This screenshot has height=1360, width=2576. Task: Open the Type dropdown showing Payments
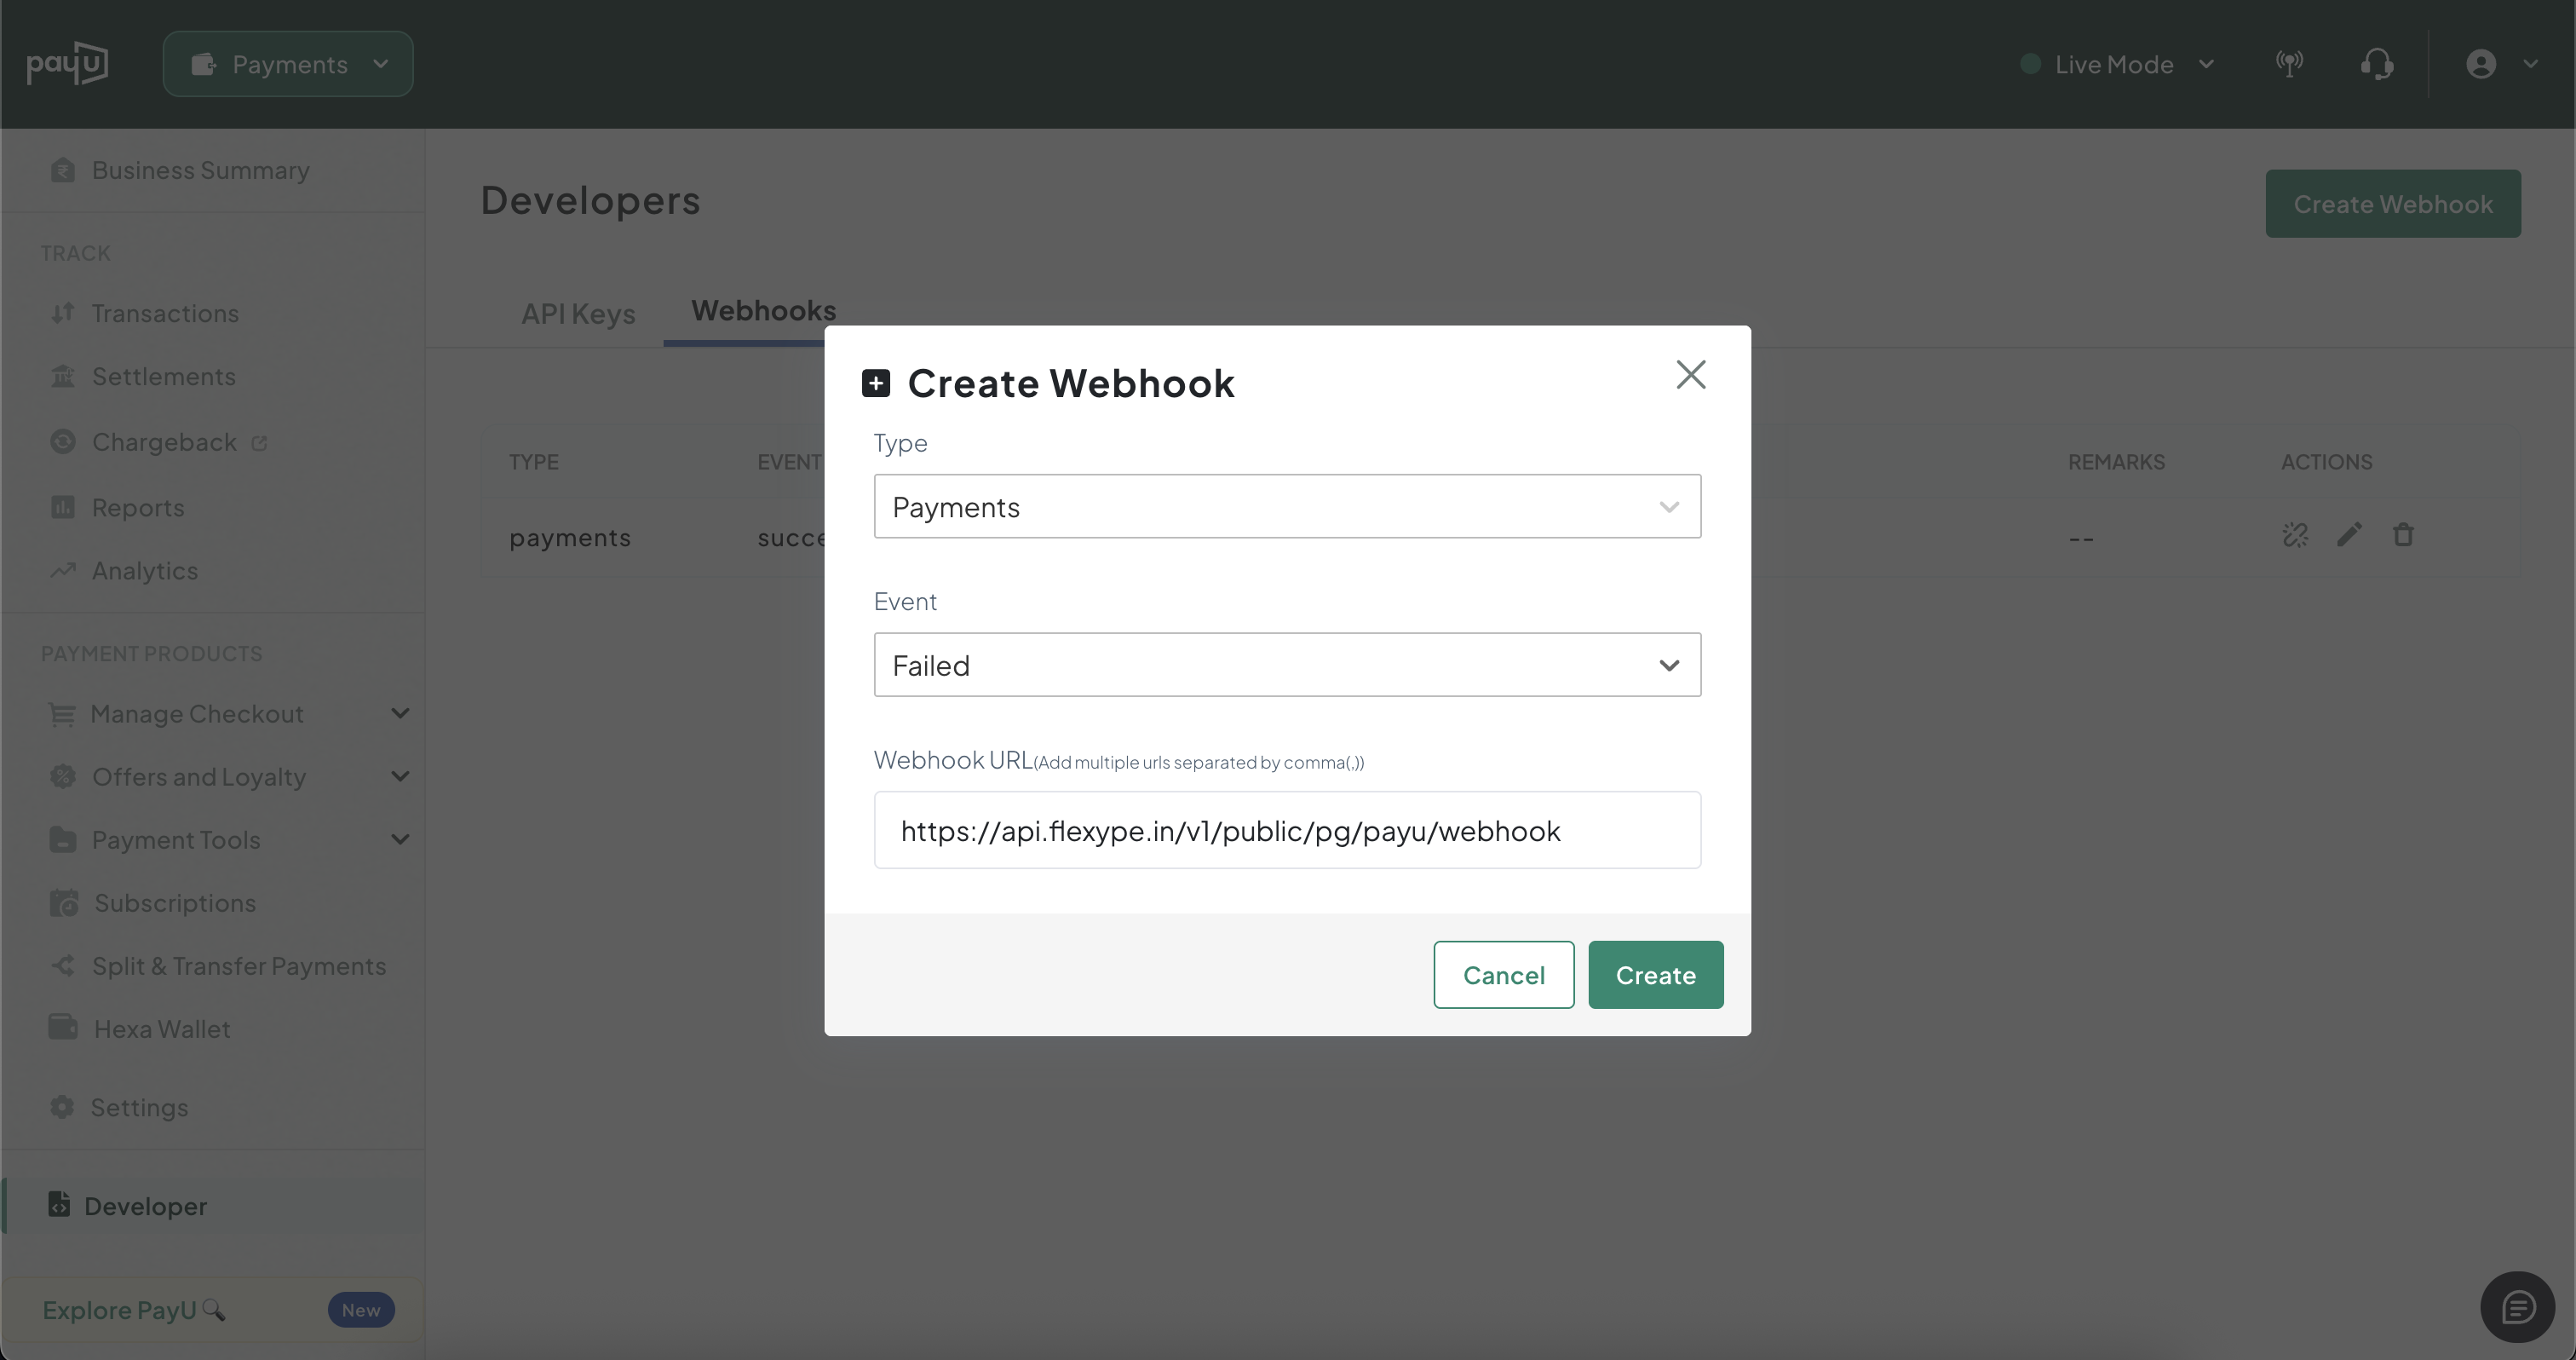click(1286, 507)
